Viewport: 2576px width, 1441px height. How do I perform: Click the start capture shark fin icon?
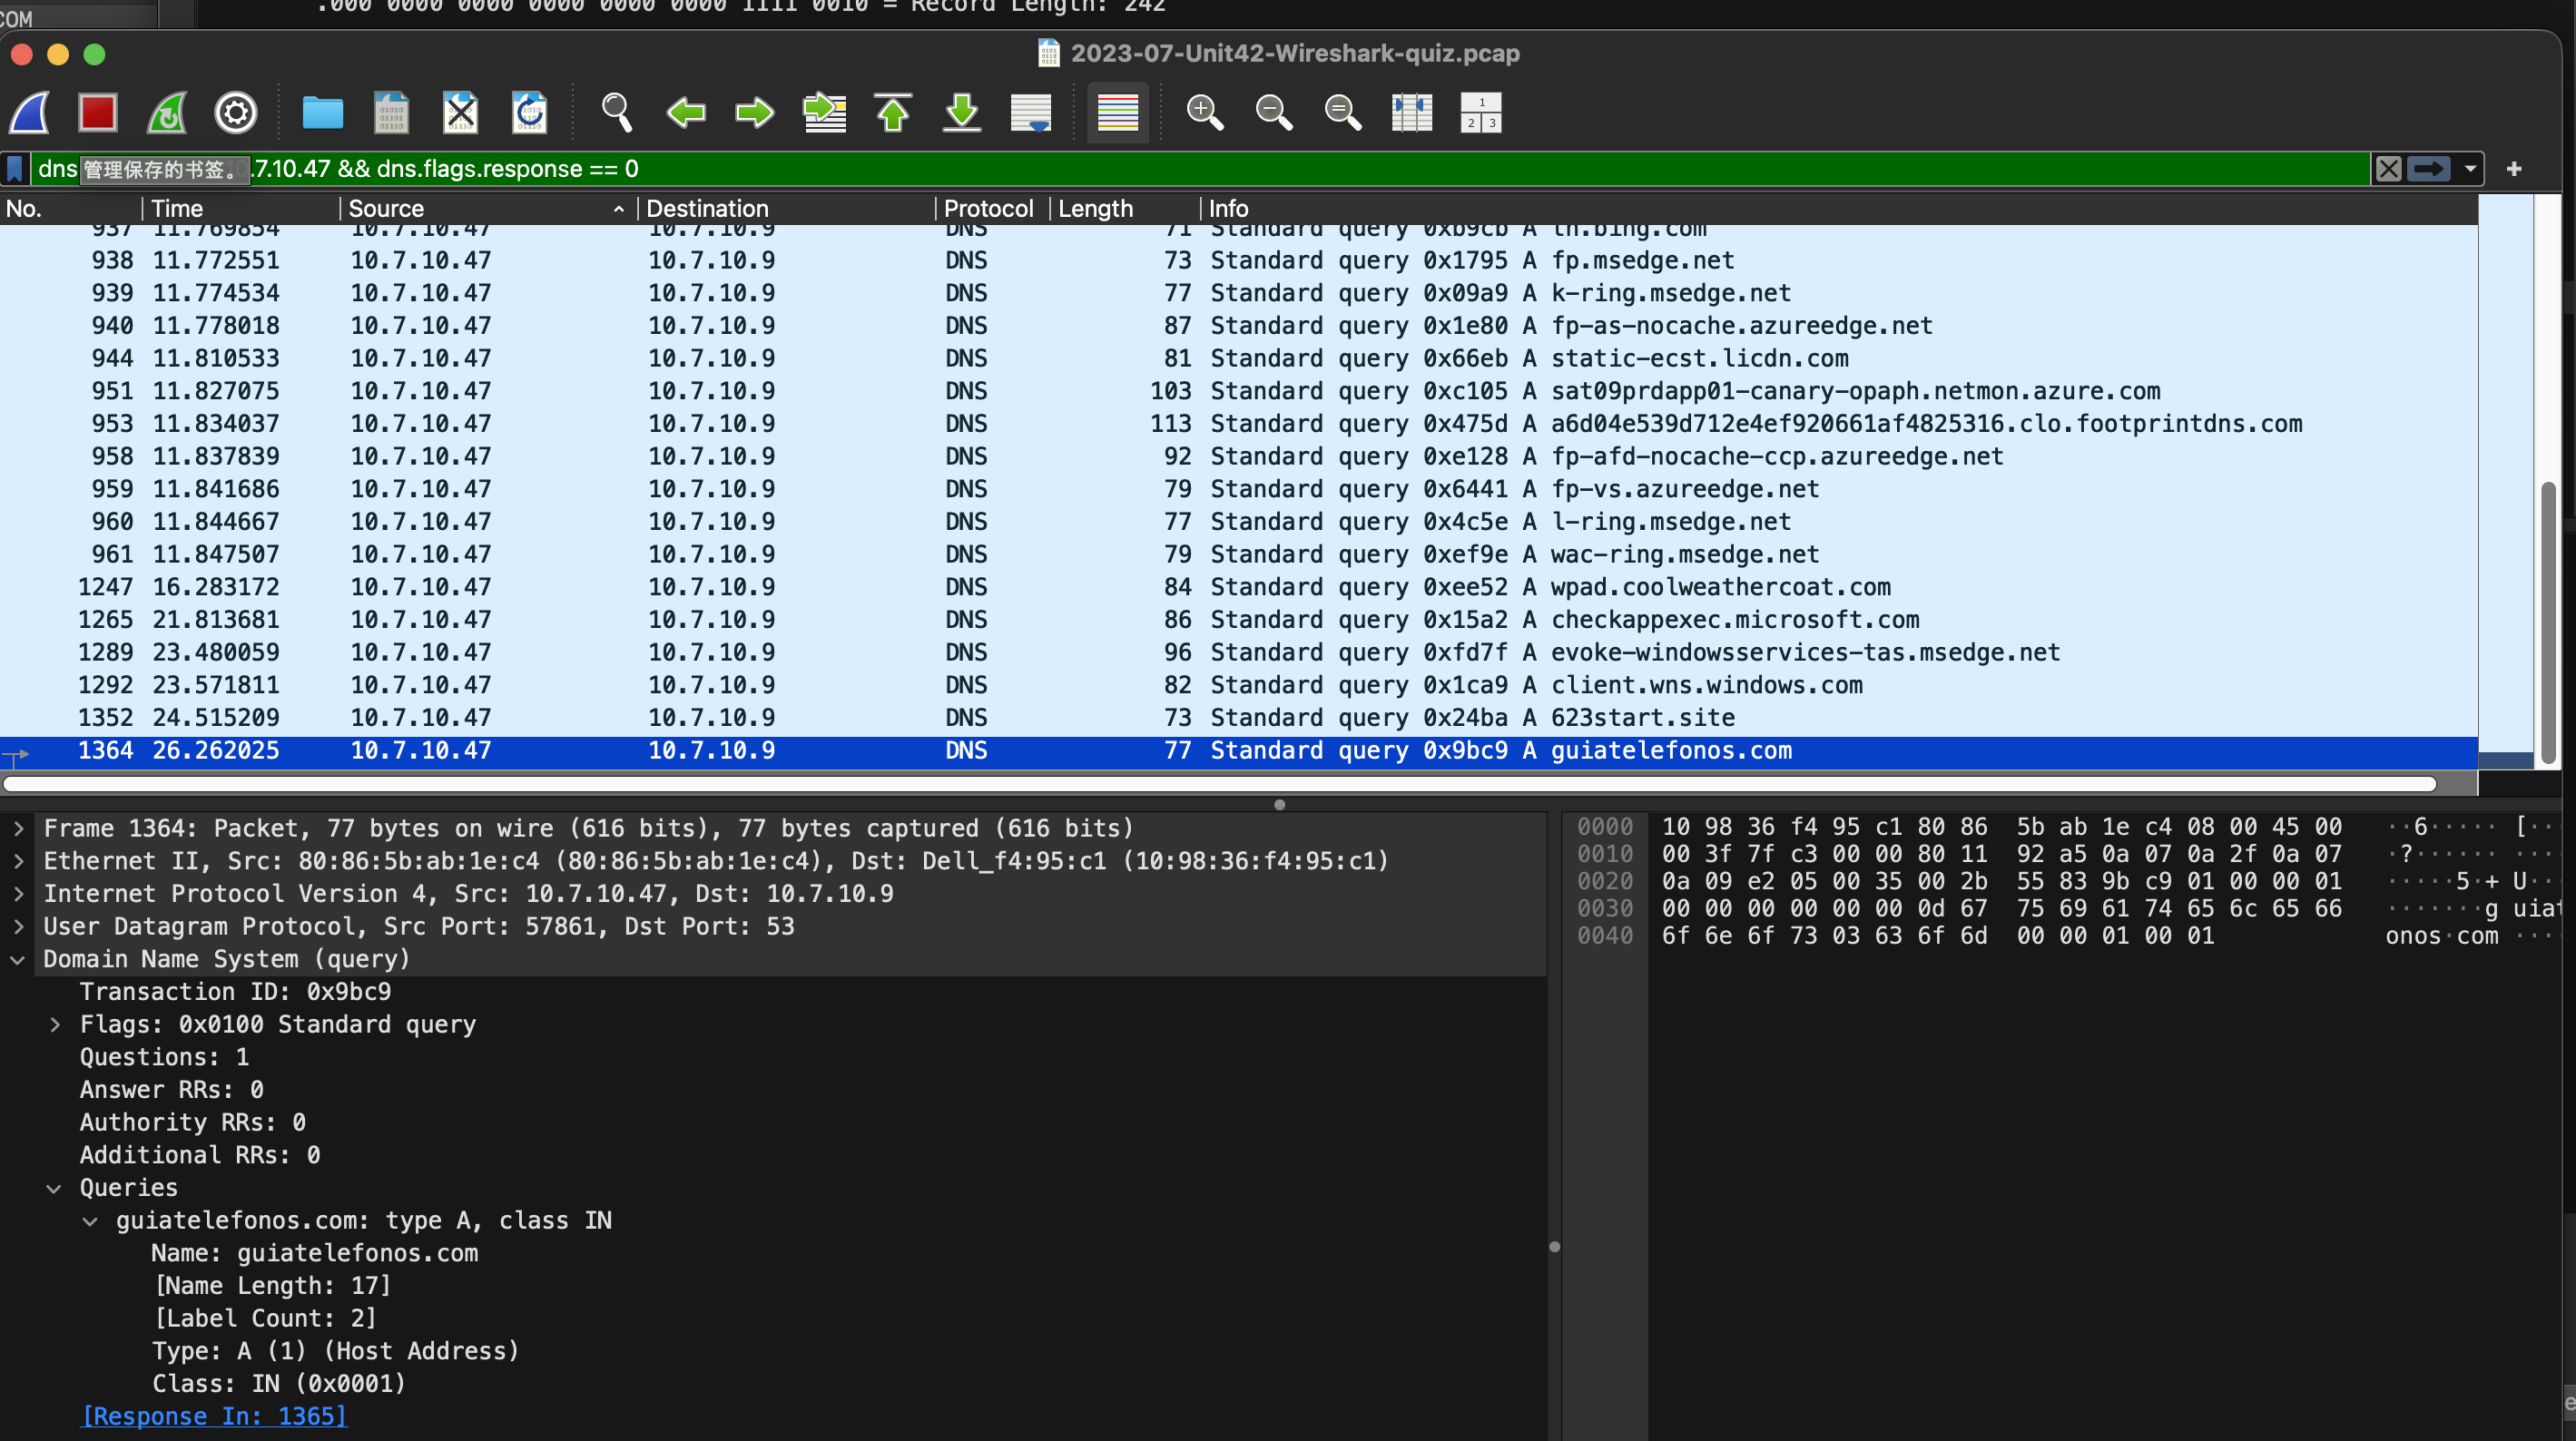click(31, 113)
